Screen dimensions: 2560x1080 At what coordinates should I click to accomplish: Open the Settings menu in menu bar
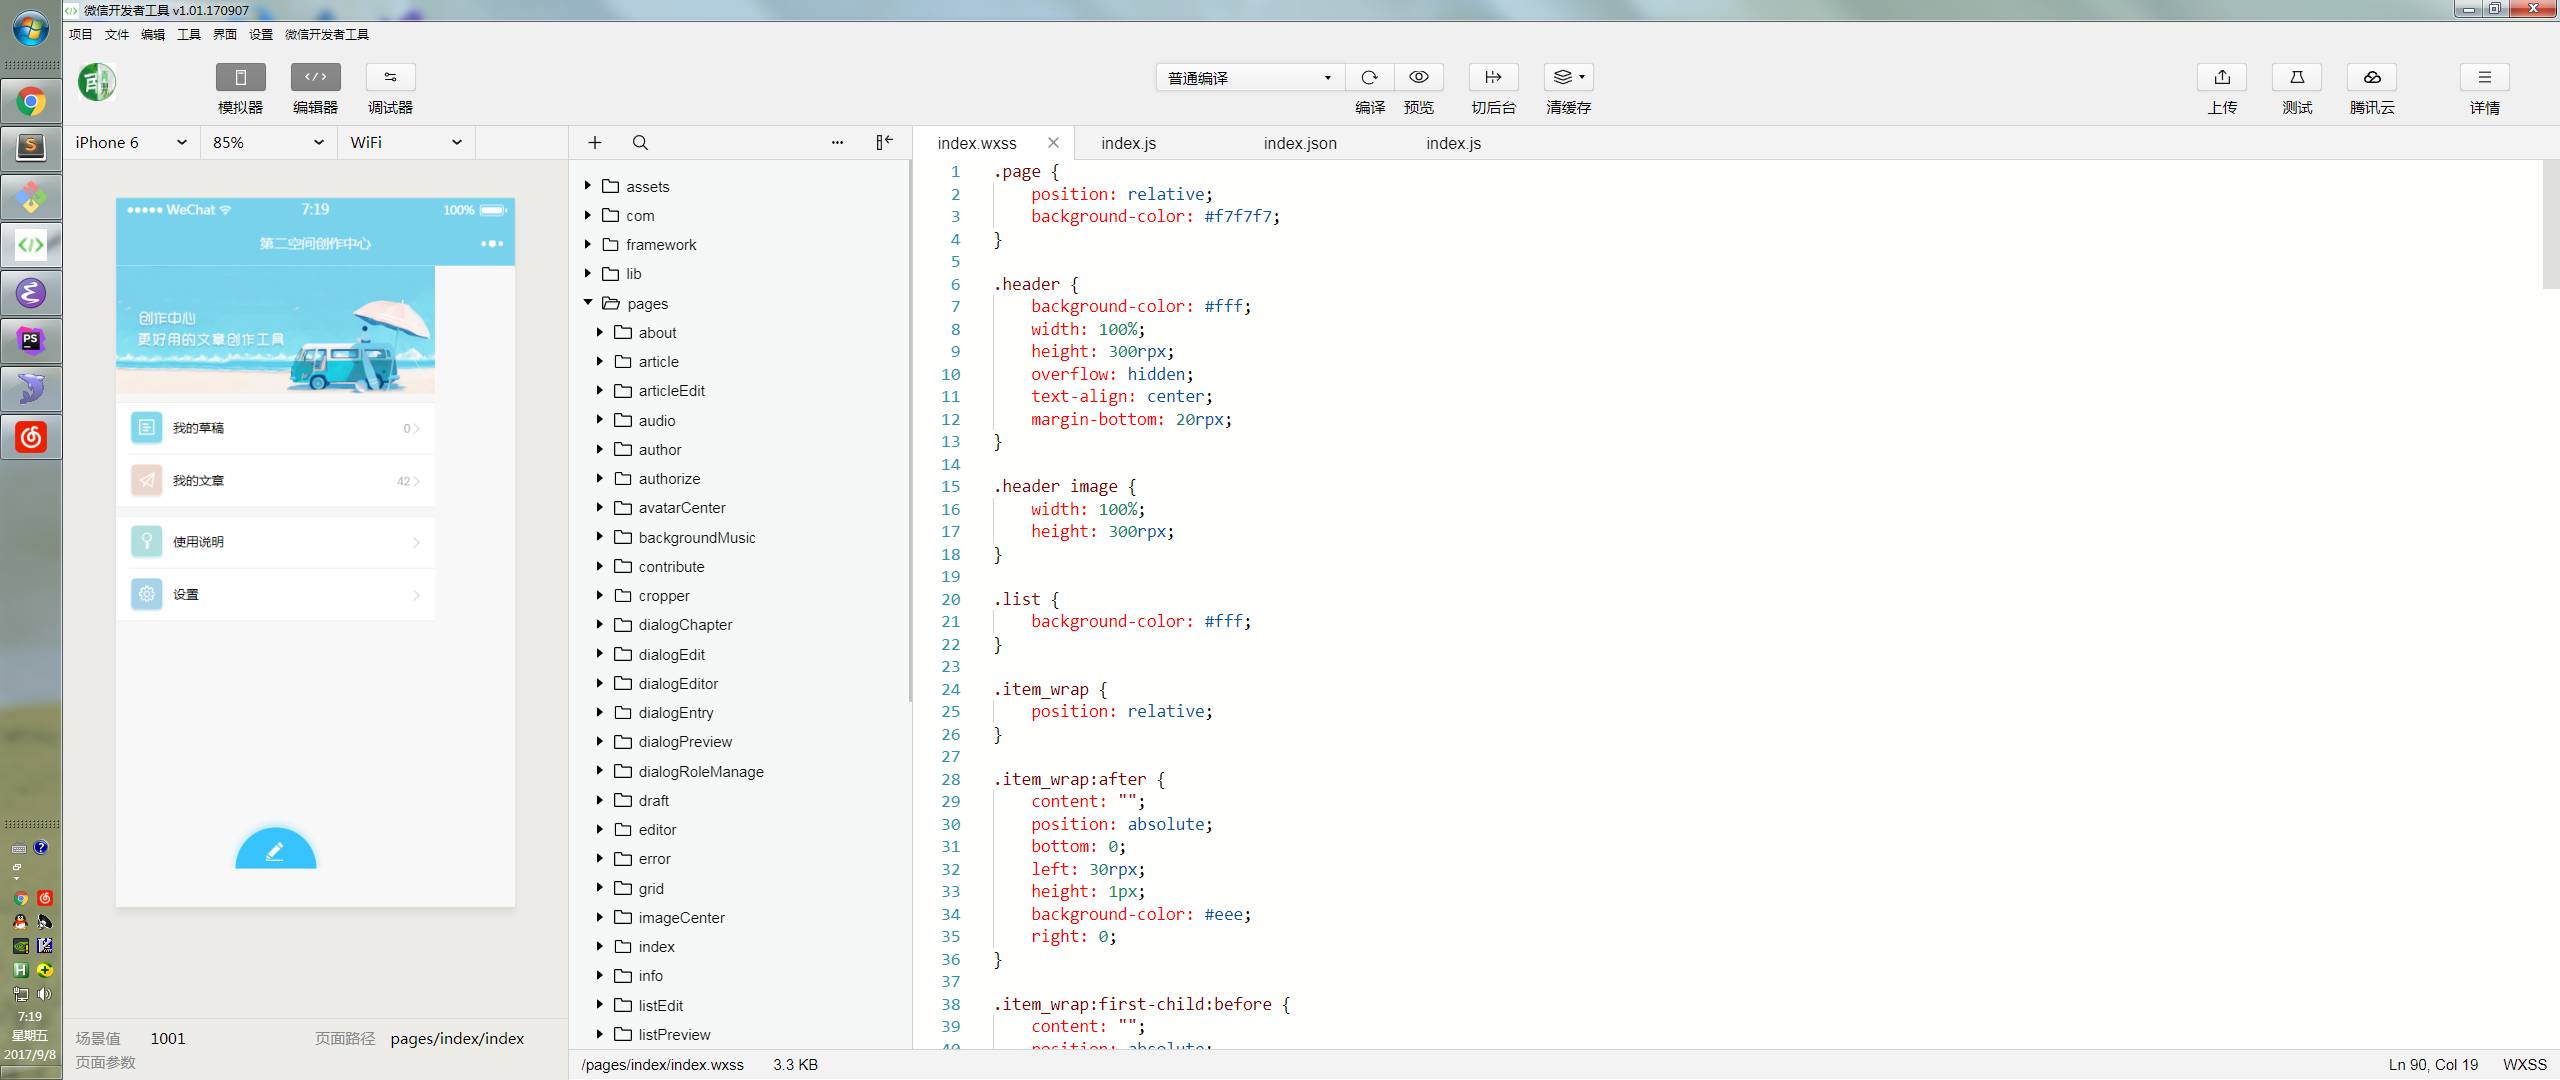click(261, 34)
